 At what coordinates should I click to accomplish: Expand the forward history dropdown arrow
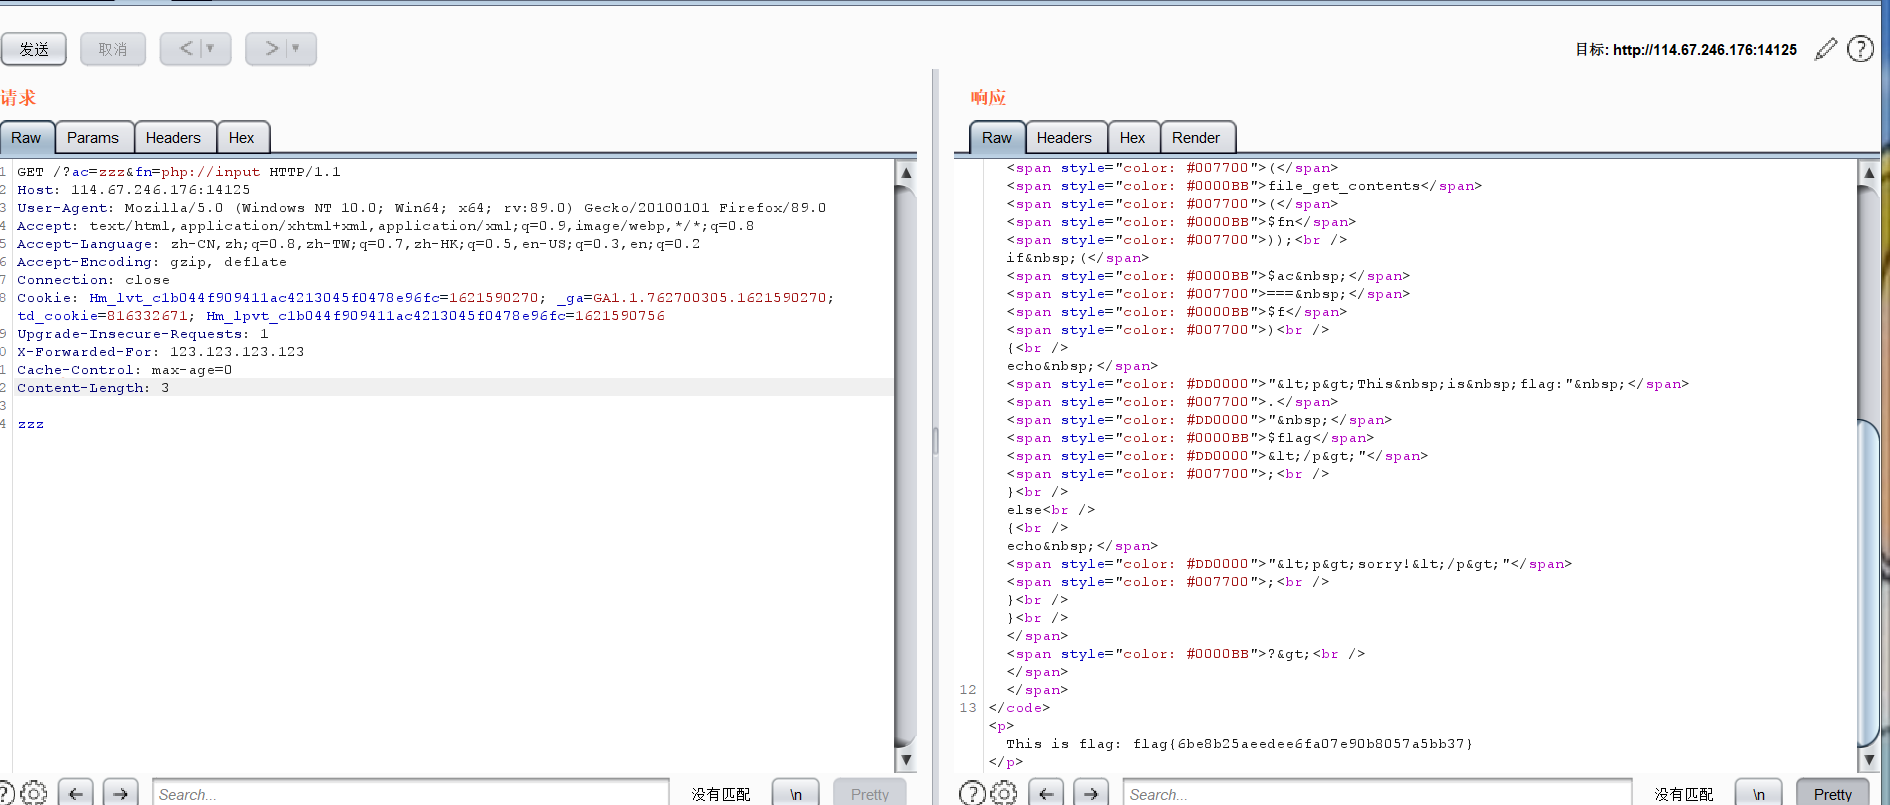[x=296, y=48]
